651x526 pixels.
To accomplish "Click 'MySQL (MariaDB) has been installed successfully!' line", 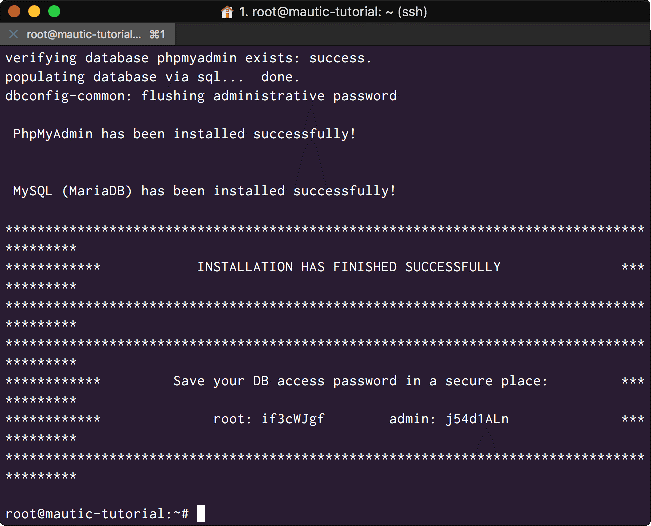I will [x=204, y=191].
